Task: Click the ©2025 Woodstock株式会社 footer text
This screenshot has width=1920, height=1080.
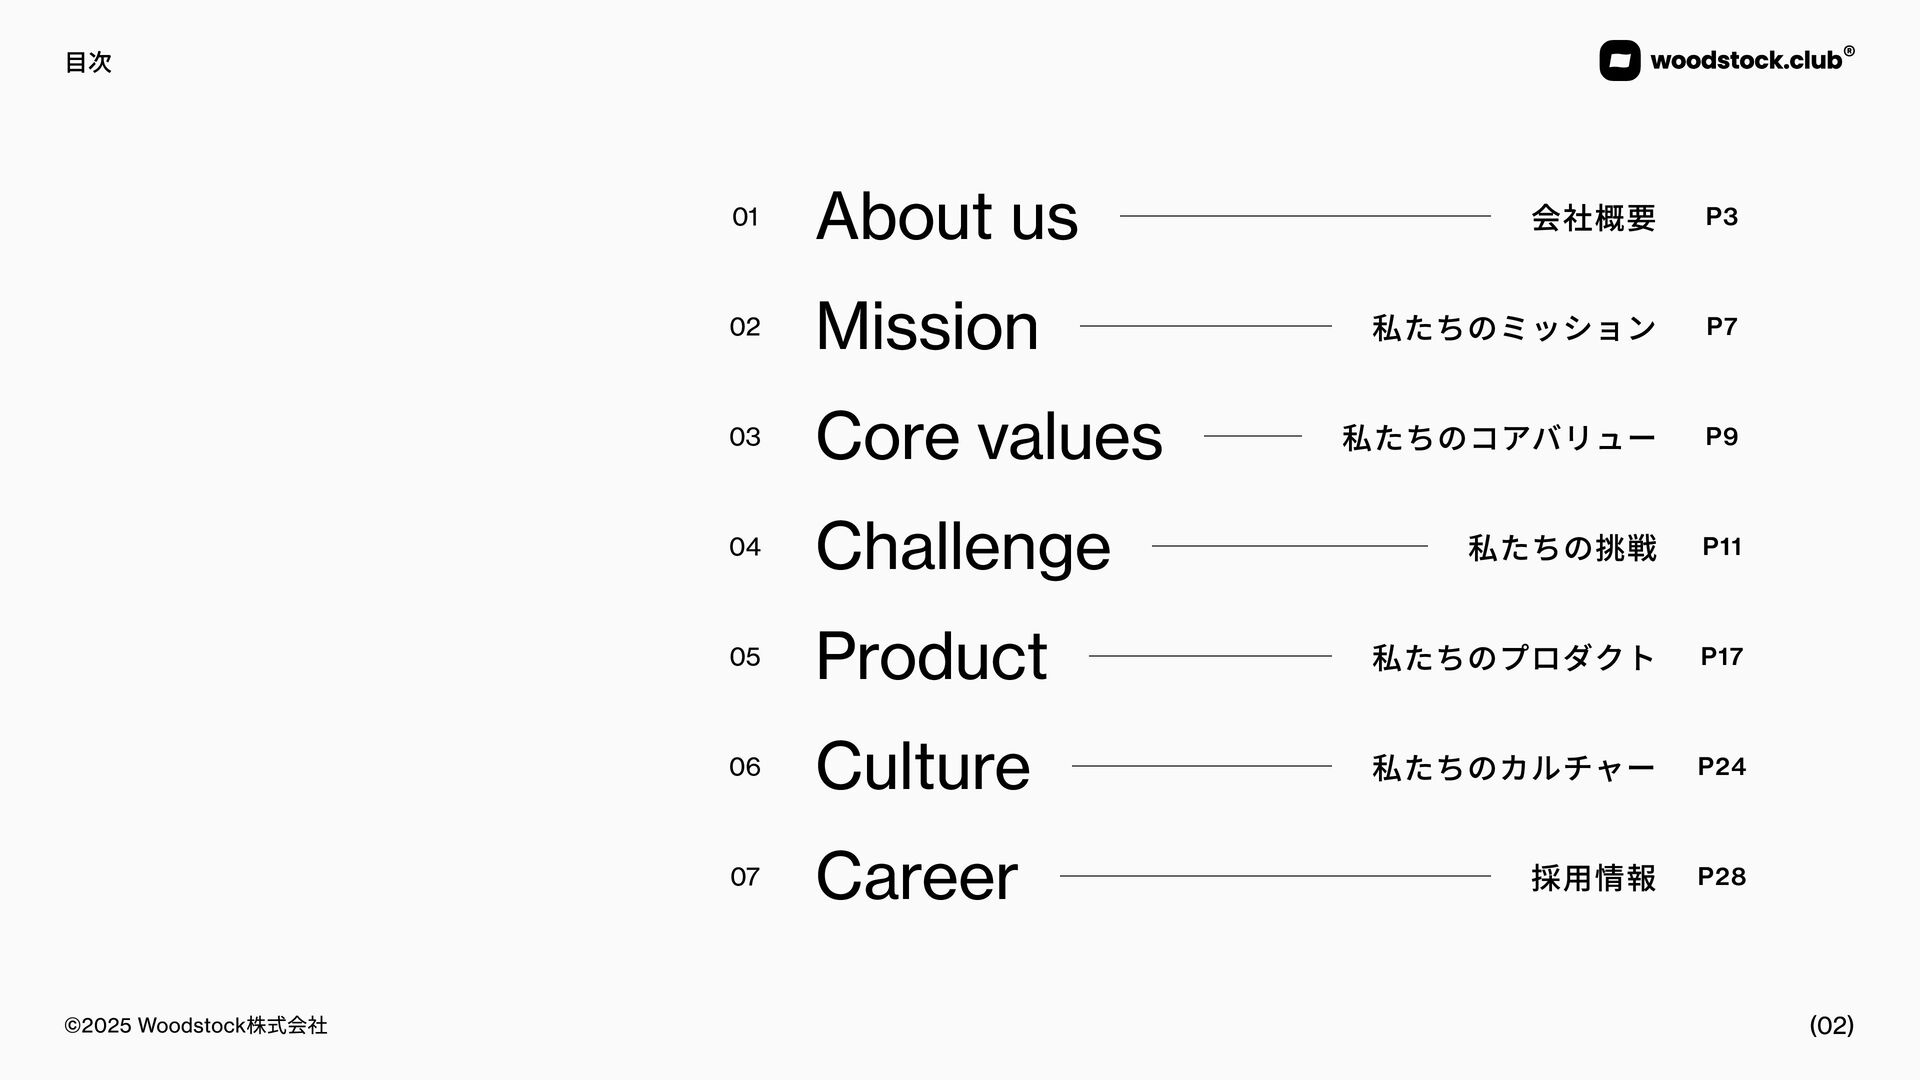Action: click(196, 1025)
